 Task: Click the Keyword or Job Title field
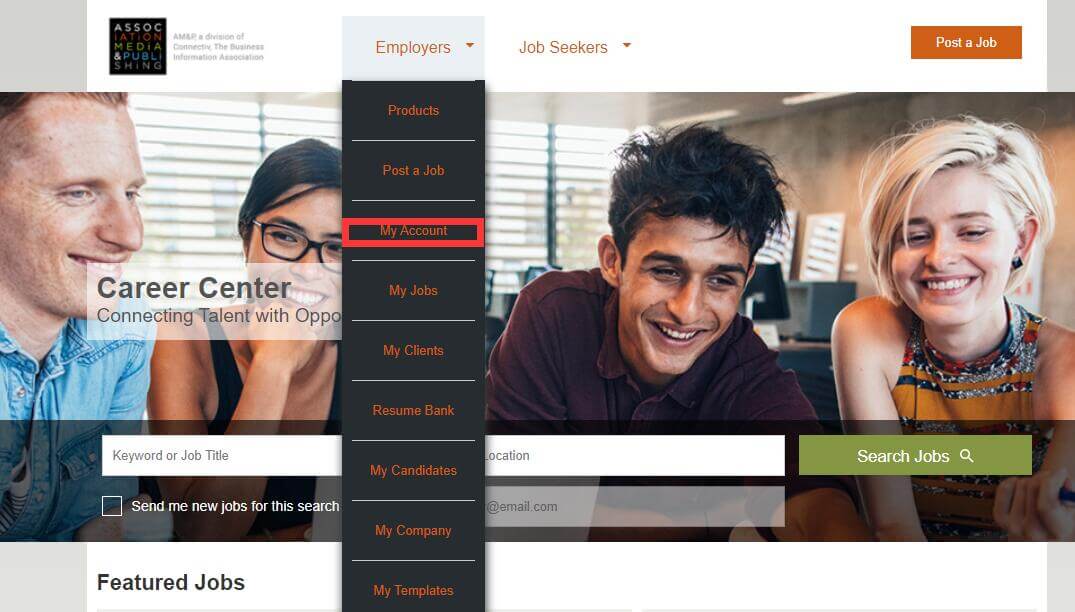(x=222, y=456)
